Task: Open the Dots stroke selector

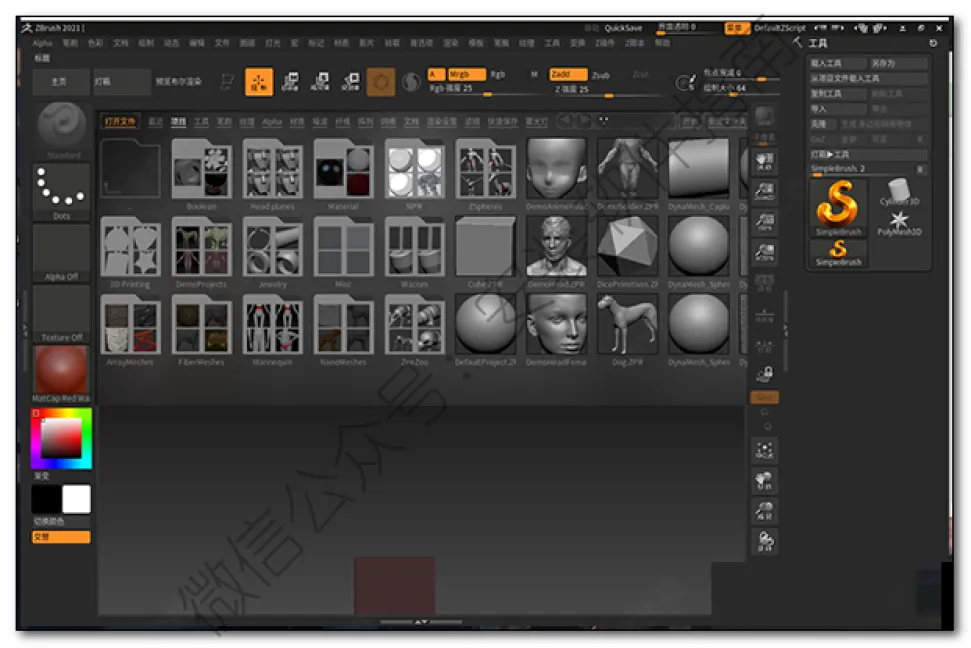Action: (x=62, y=191)
